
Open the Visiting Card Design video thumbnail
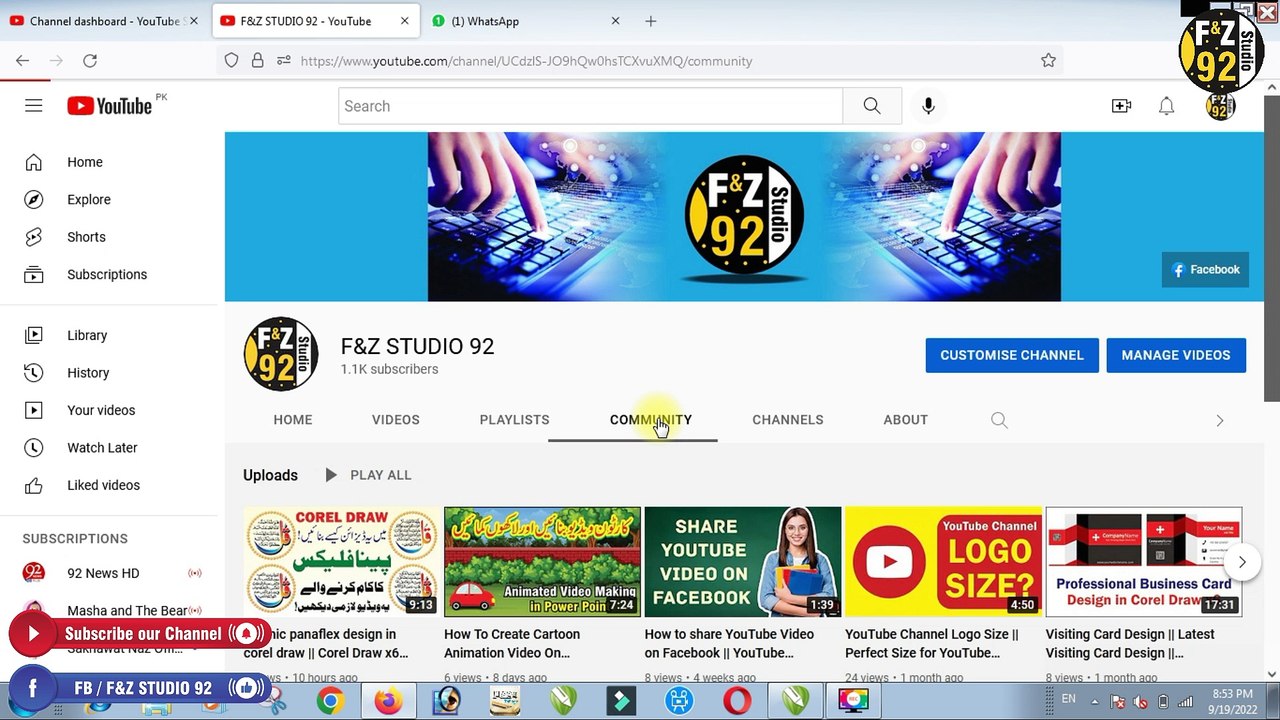(x=1144, y=562)
